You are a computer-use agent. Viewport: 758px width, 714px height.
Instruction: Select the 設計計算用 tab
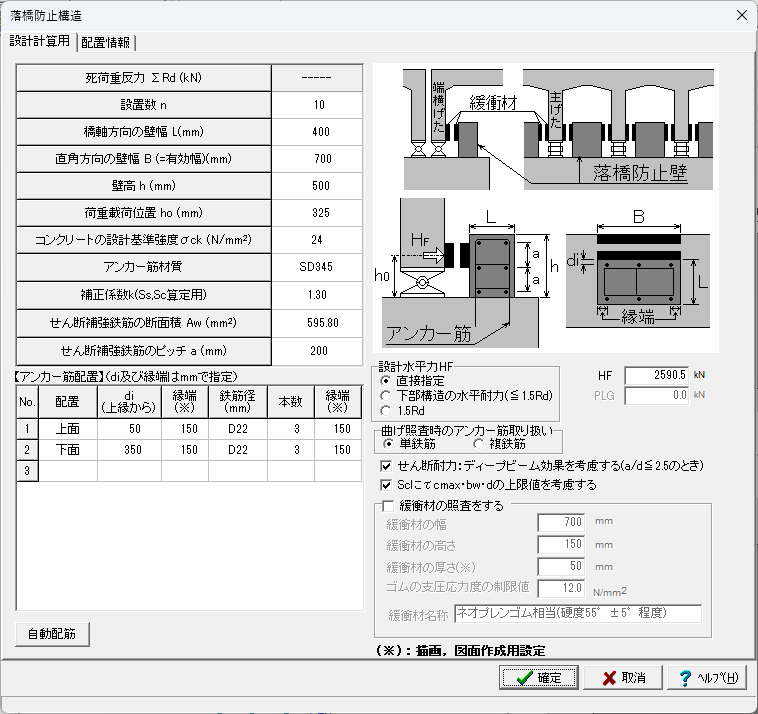[40, 41]
